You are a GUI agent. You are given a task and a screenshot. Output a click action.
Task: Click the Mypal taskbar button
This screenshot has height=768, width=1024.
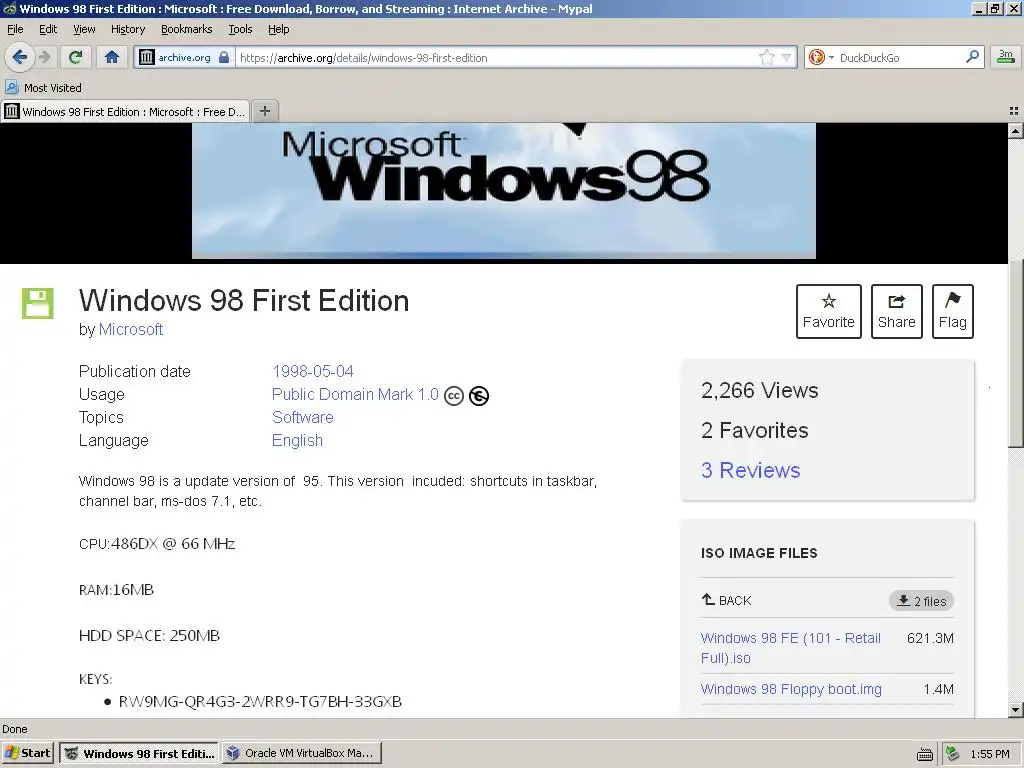coord(140,753)
